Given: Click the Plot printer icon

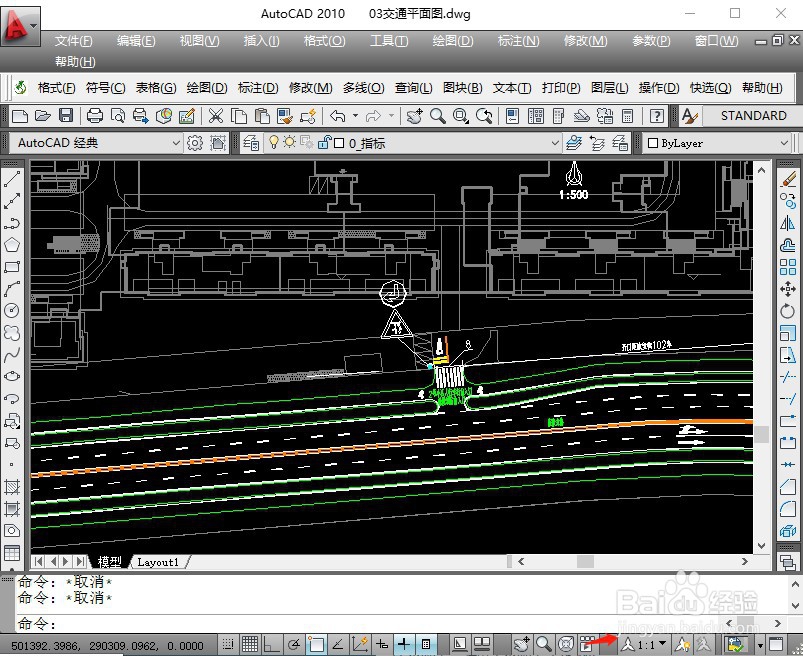Looking at the screenshot, I should click(95, 116).
